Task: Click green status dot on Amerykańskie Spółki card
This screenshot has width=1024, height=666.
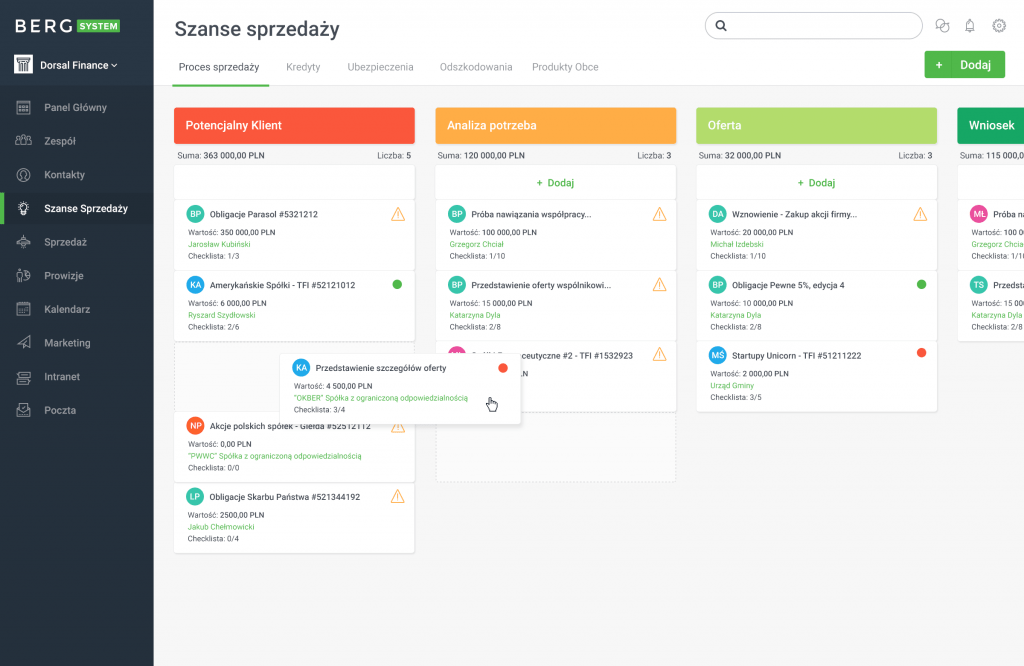Action: point(397,285)
